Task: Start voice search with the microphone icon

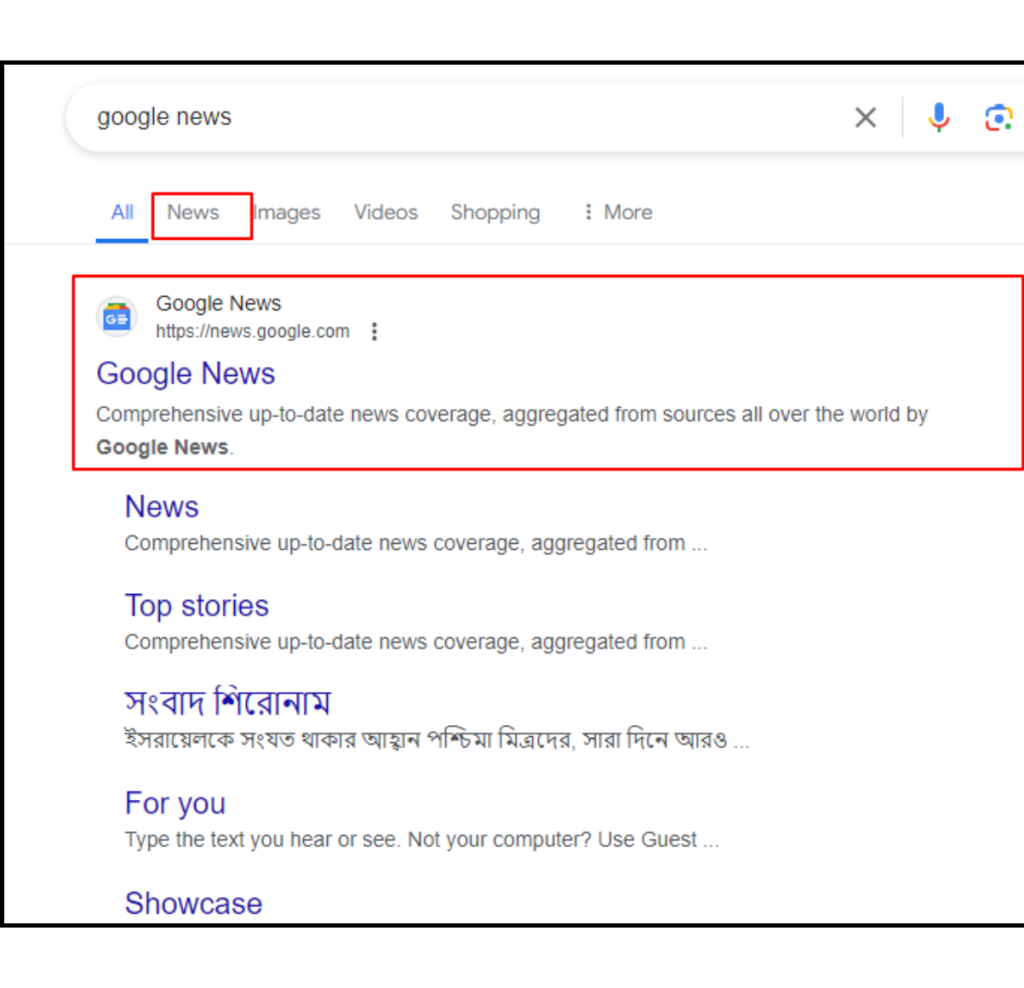Action: click(x=938, y=118)
